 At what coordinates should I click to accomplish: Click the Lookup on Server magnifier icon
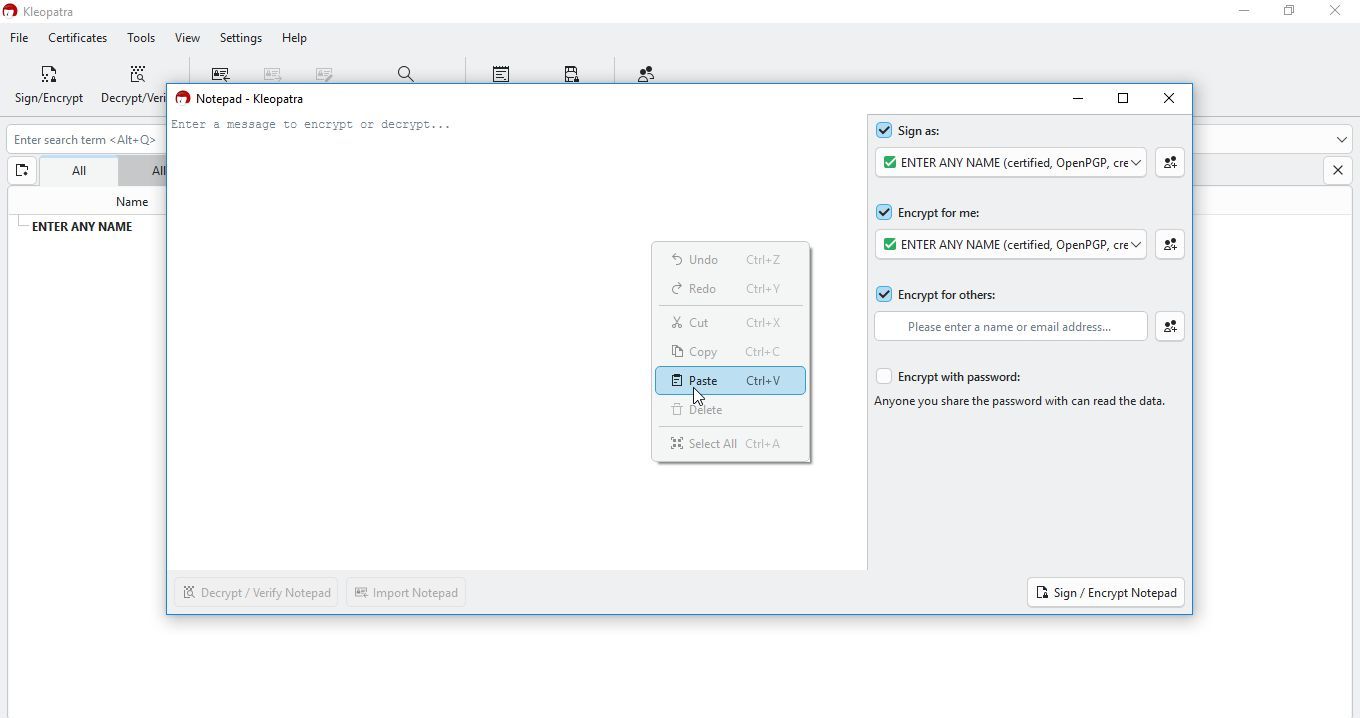(x=406, y=74)
